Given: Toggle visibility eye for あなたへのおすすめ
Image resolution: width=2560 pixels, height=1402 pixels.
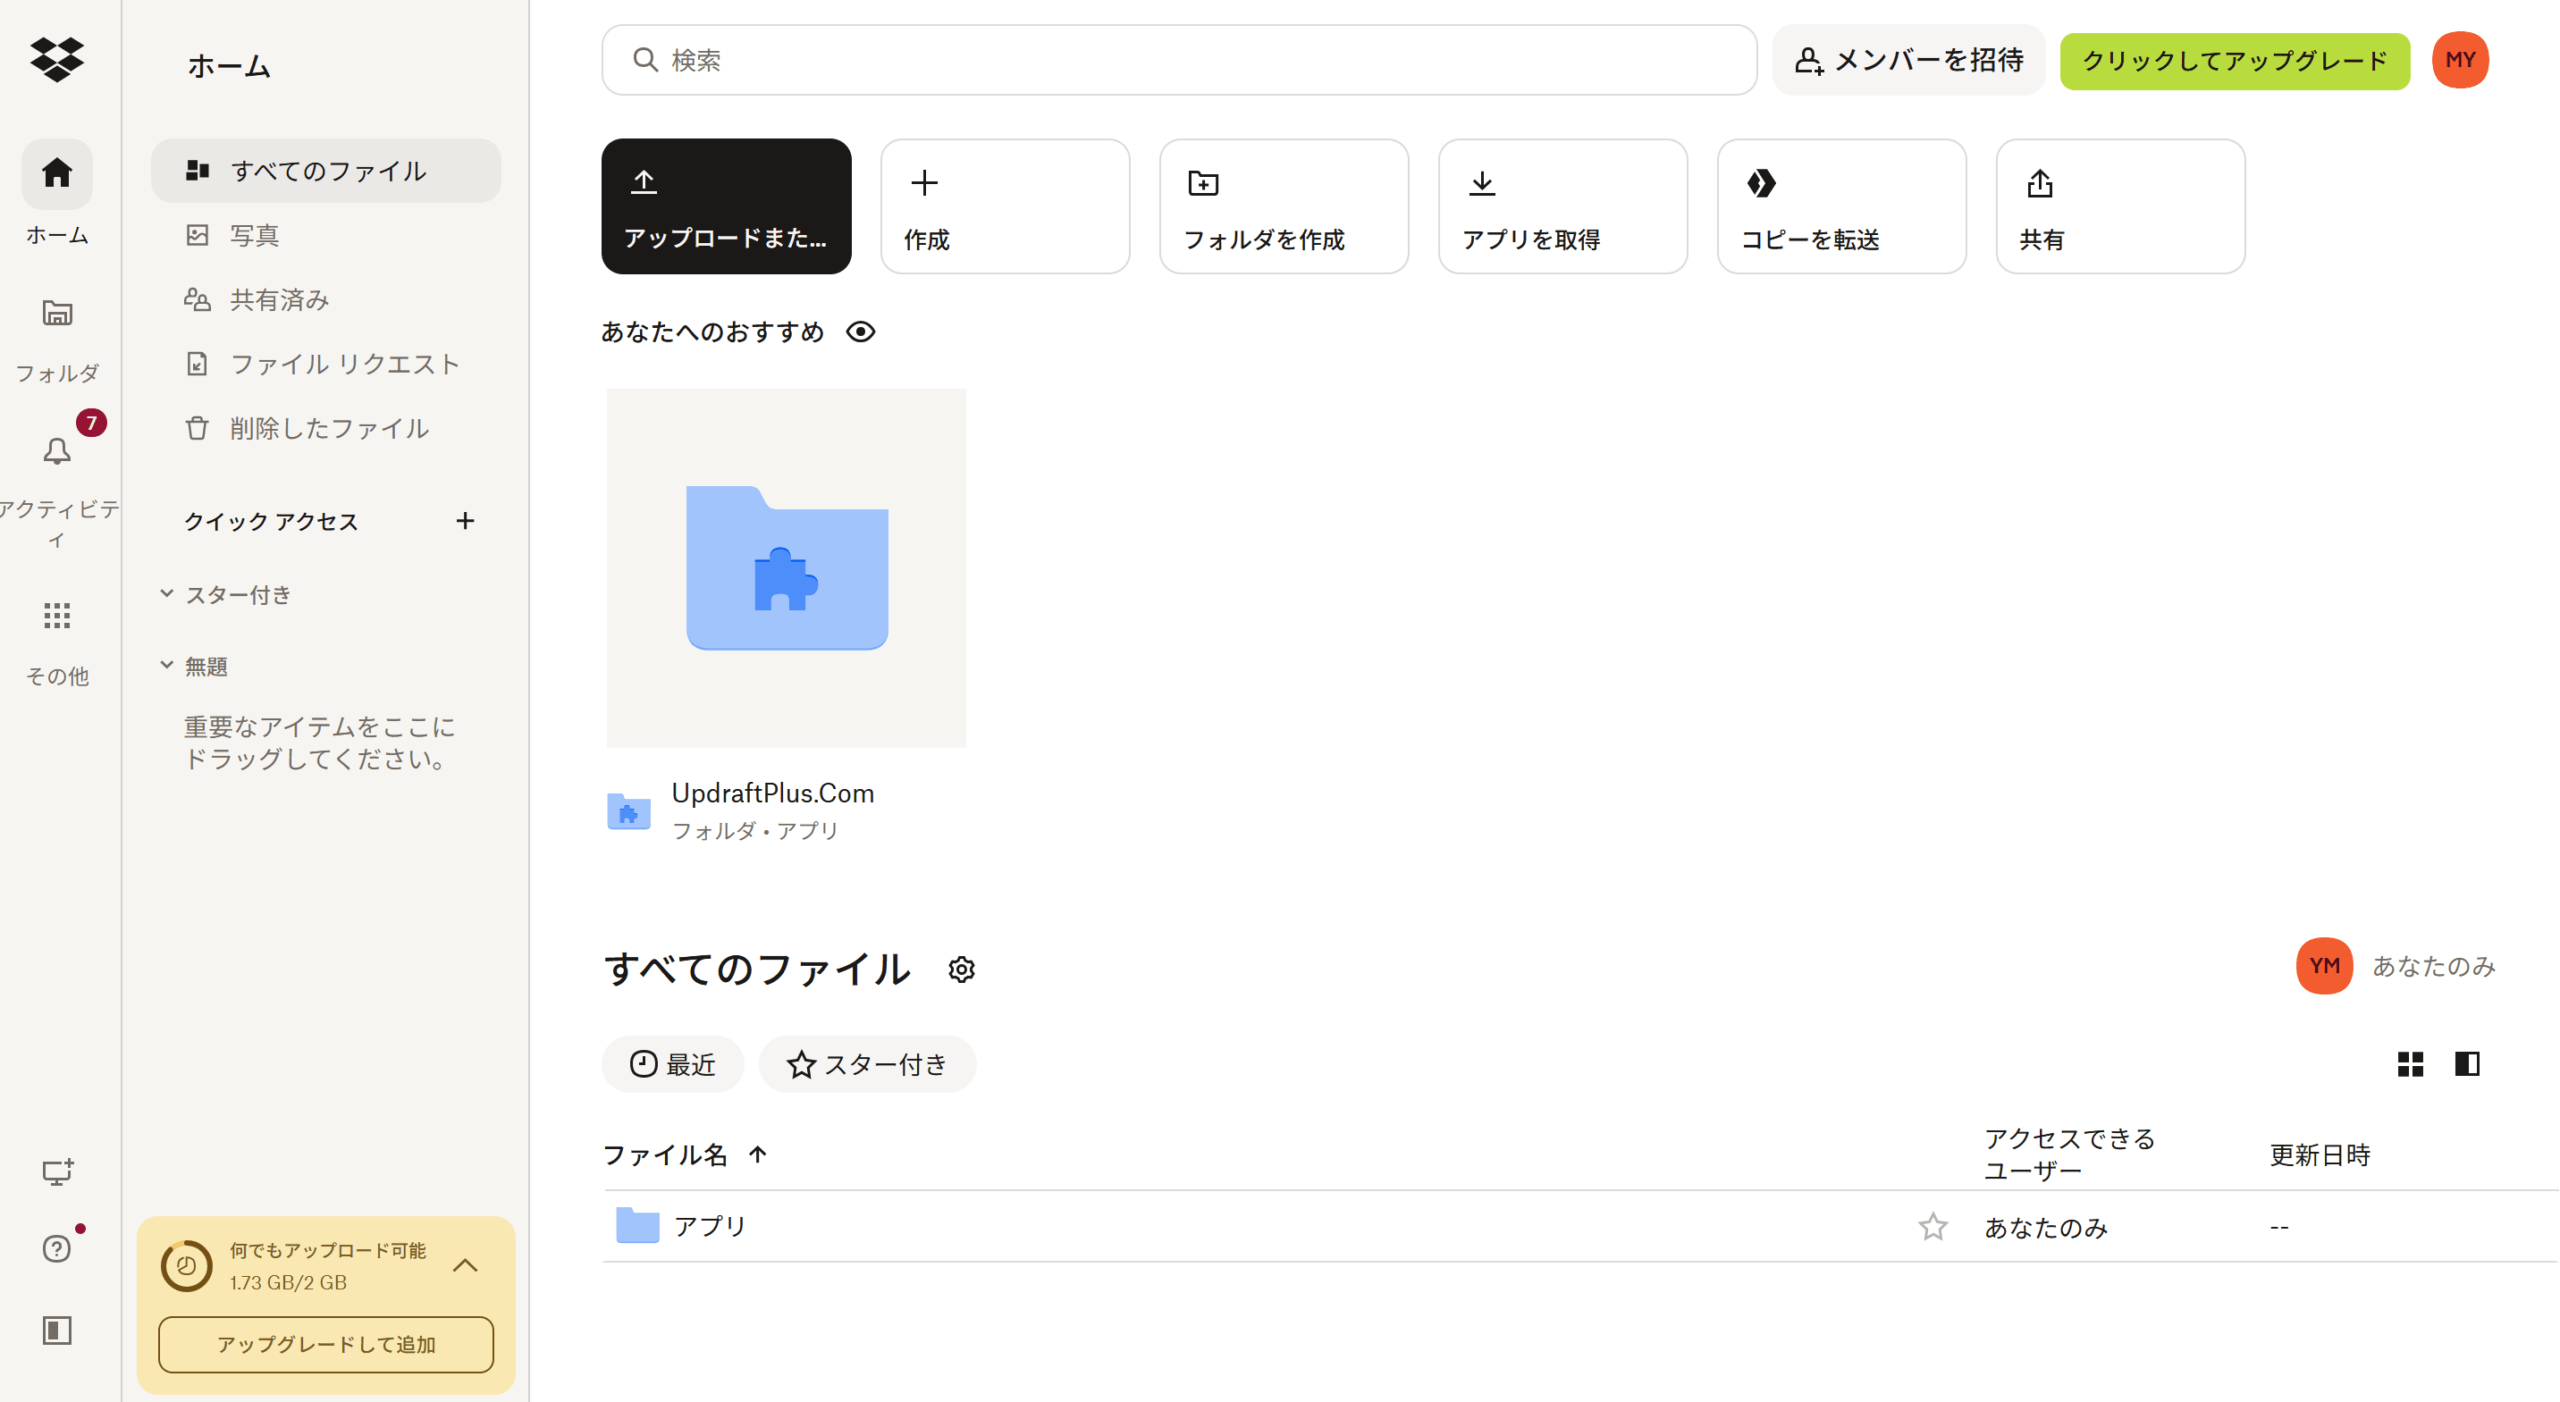Looking at the screenshot, I should 860,332.
